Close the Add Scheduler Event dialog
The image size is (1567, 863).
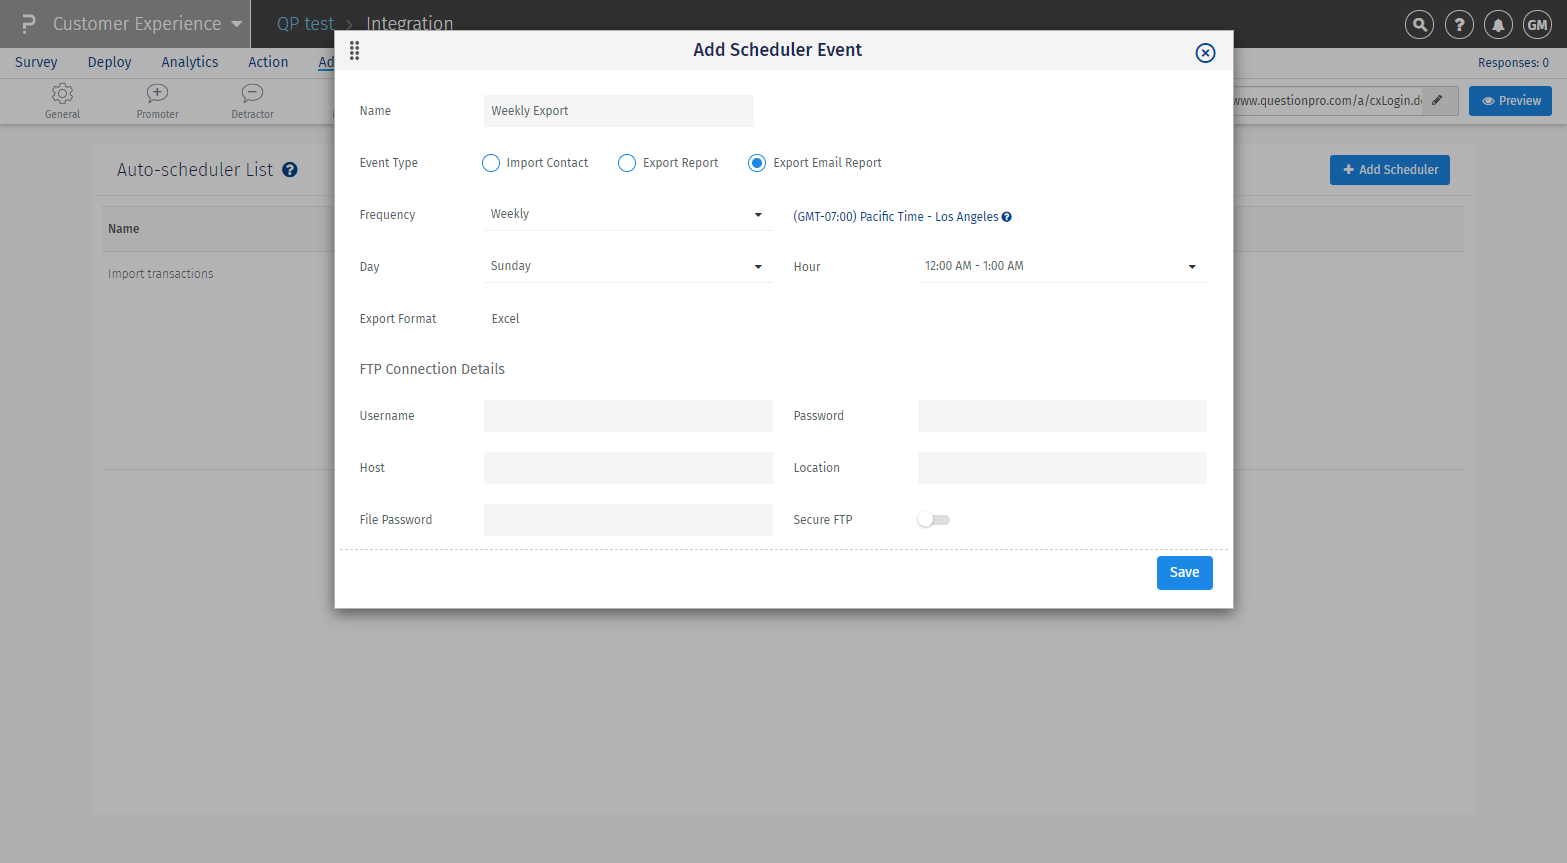(1205, 53)
